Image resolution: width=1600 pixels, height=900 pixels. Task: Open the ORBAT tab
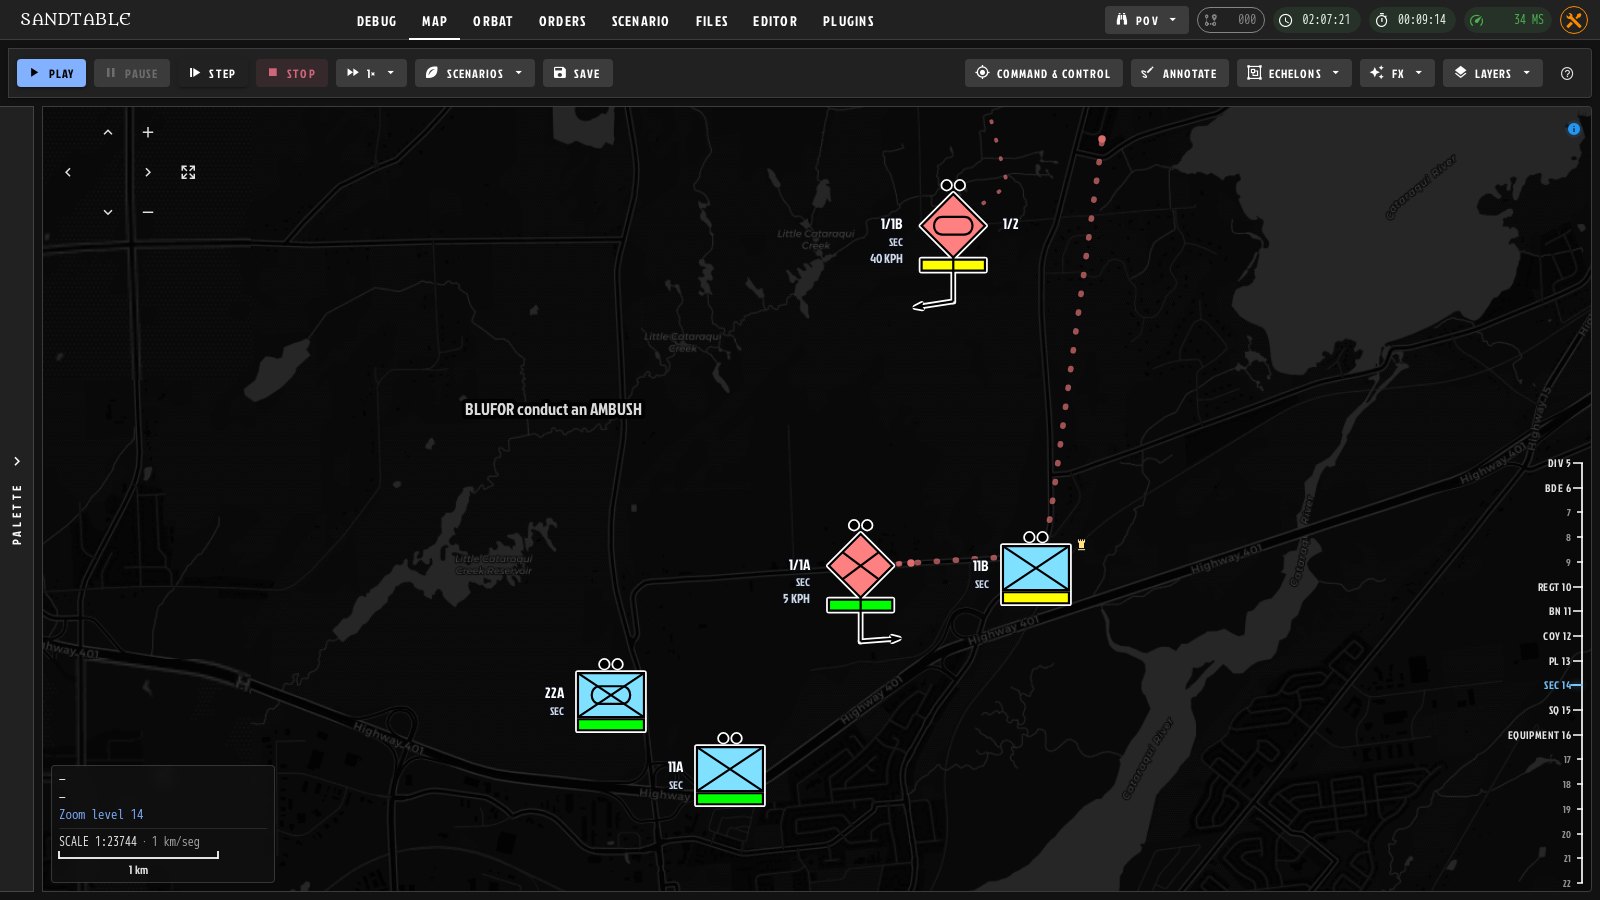(x=493, y=21)
